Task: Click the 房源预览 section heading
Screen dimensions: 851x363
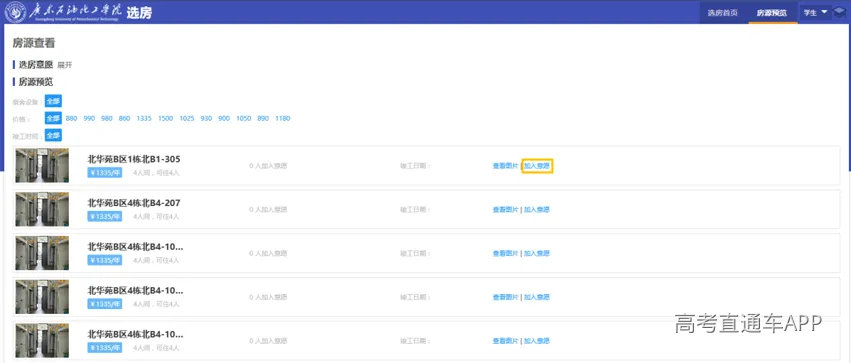Action: pos(36,82)
